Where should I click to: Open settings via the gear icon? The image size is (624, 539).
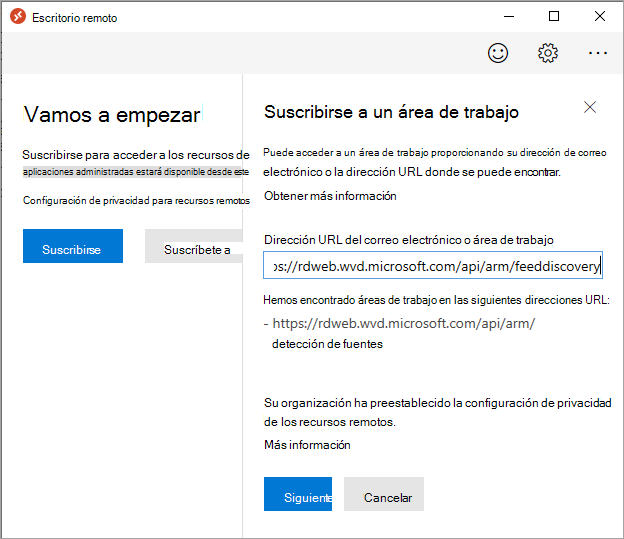[x=548, y=53]
